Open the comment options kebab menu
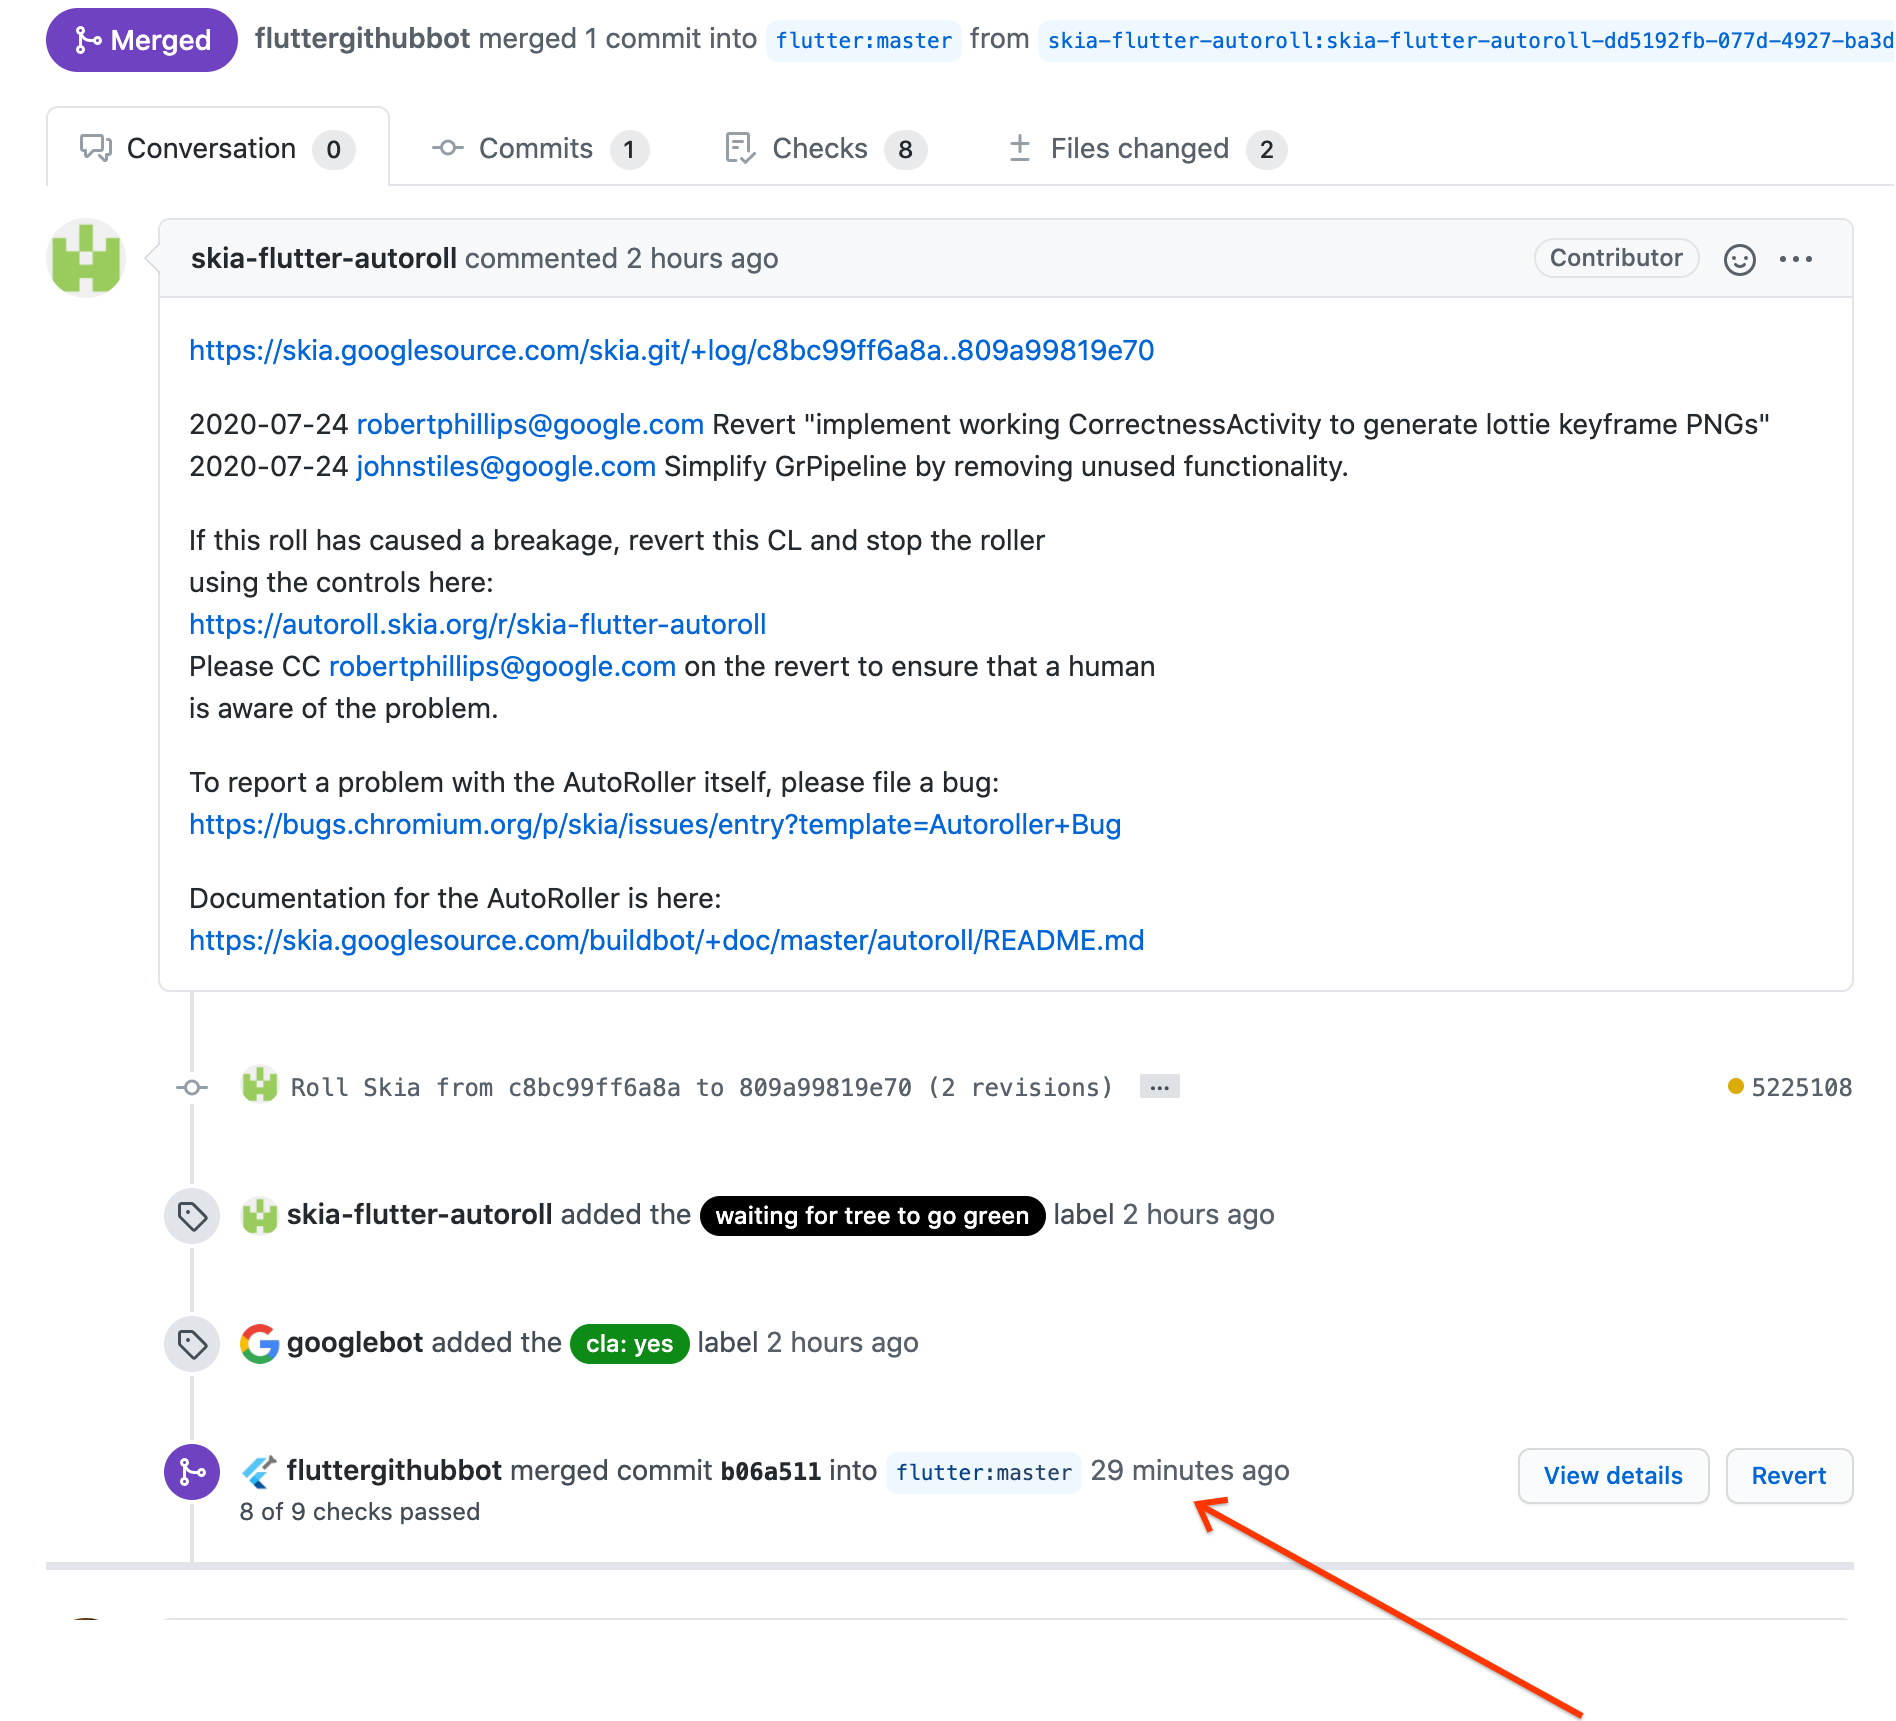This screenshot has width=1896, height=1721. (1797, 258)
